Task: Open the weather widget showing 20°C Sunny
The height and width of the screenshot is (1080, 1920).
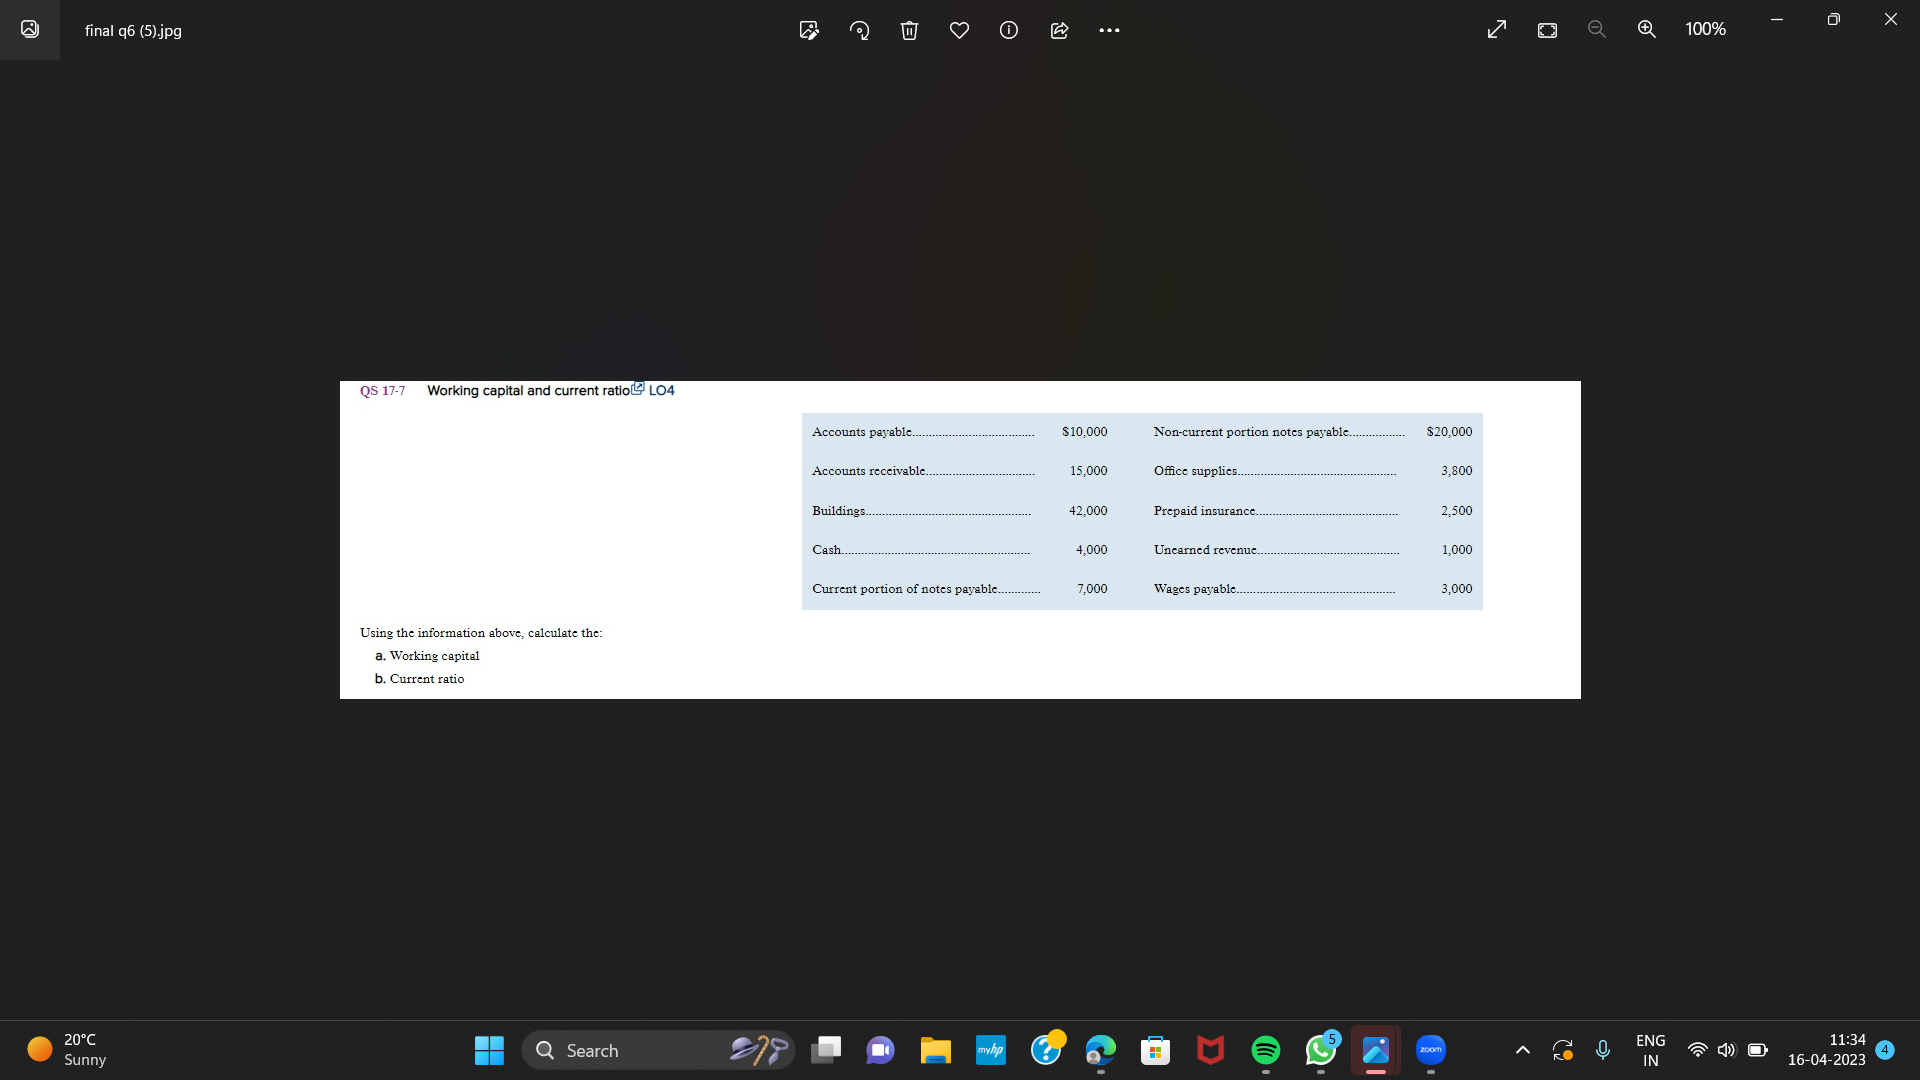Action: coord(68,1050)
